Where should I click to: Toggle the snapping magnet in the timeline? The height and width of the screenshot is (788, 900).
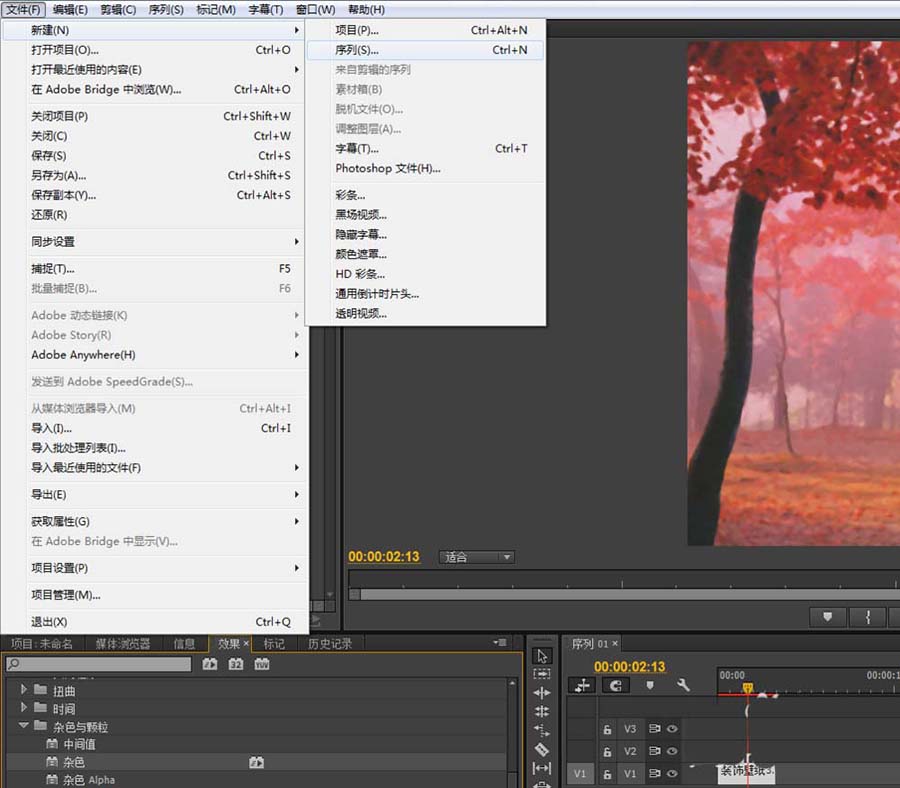(614, 685)
